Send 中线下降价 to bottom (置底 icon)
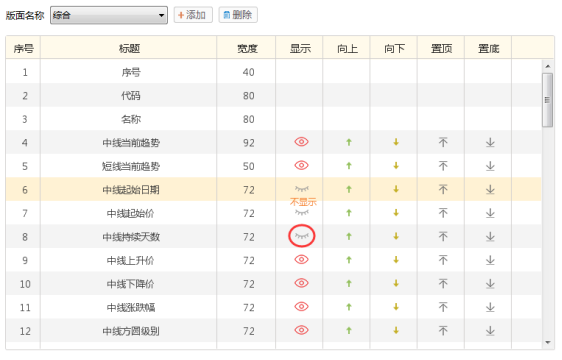Viewport: 562px width, 360px height. click(x=490, y=284)
